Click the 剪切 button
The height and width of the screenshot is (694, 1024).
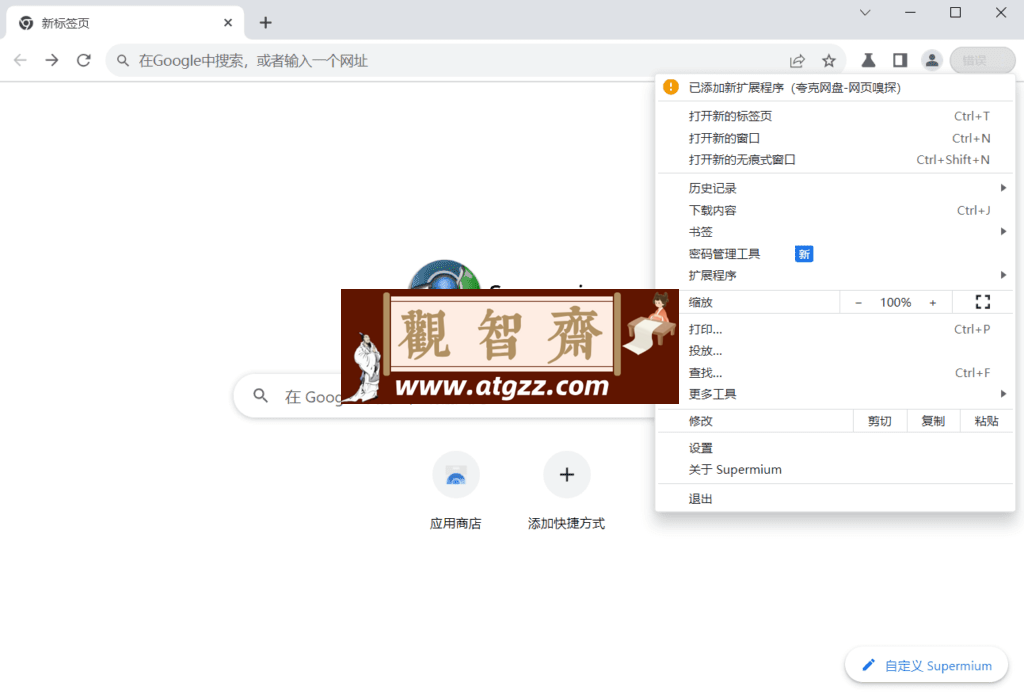tap(880, 421)
